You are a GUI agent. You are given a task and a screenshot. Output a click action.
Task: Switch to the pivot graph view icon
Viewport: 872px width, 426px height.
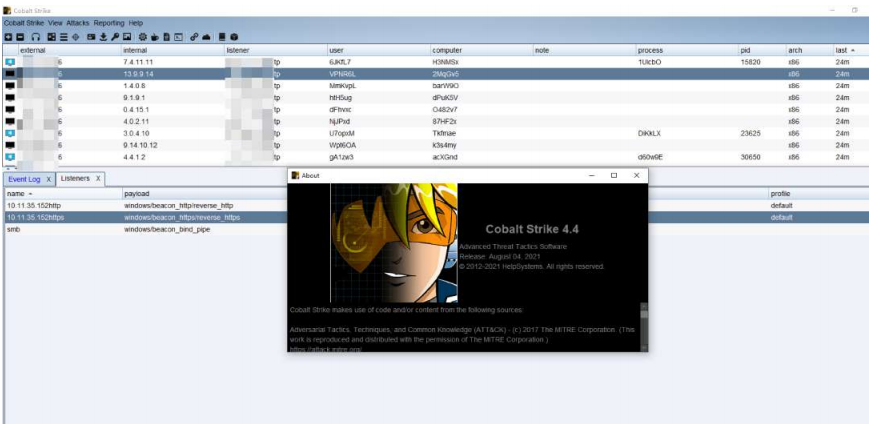click(x=52, y=37)
